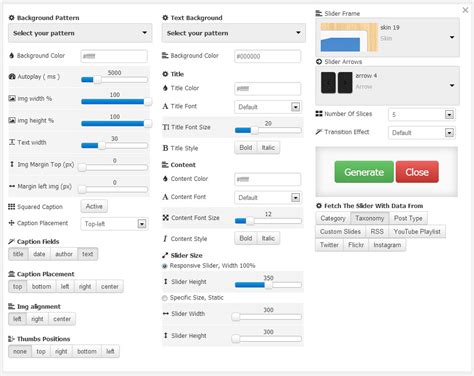This screenshot has width=474, height=376.
Task: Click the green Generate button
Action: (x=364, y=172)
